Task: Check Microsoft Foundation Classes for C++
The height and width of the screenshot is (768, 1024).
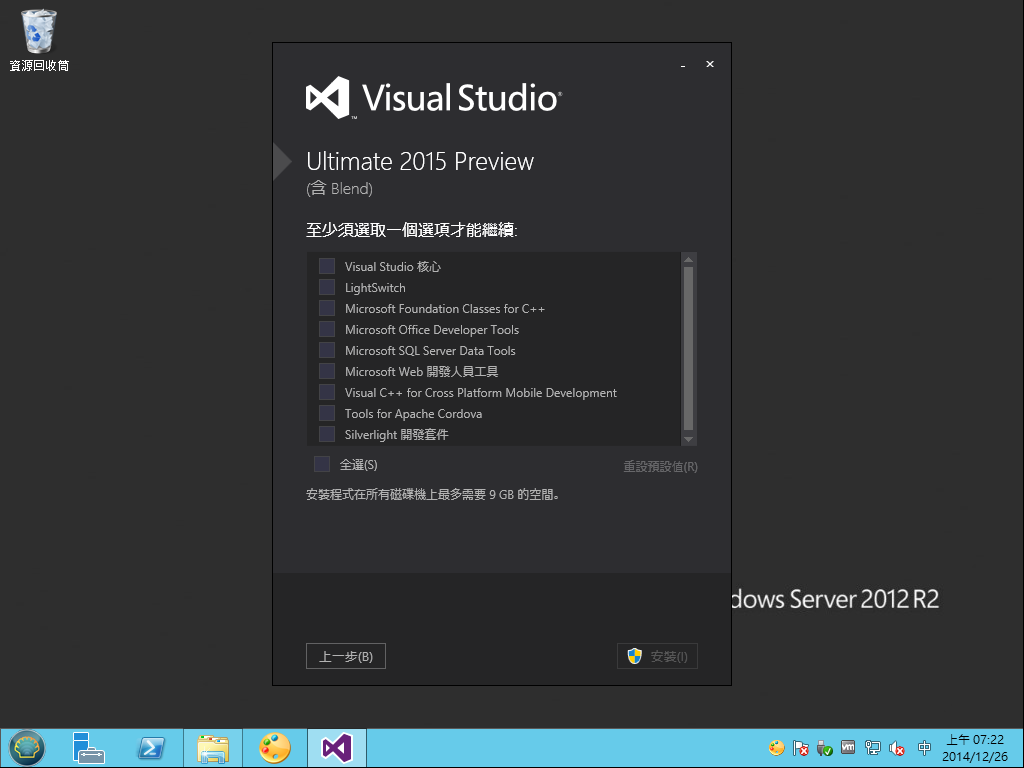Action: [327, 308]
